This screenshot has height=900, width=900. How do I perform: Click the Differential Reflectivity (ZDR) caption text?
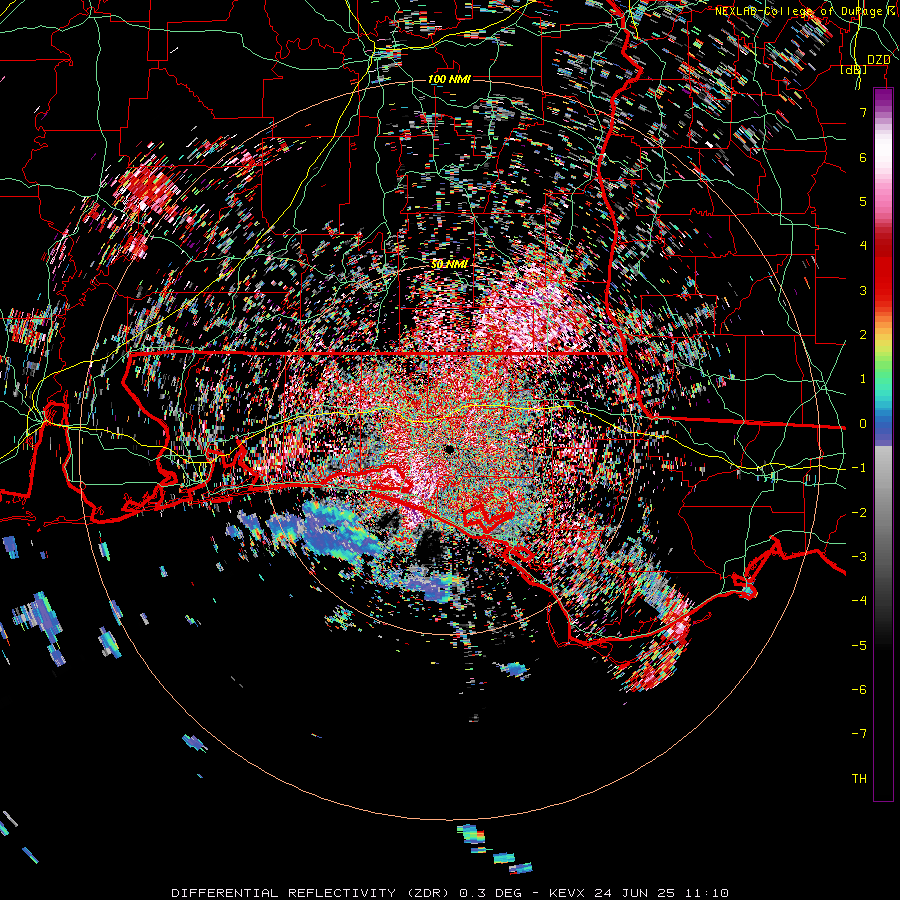pos(450,893)
